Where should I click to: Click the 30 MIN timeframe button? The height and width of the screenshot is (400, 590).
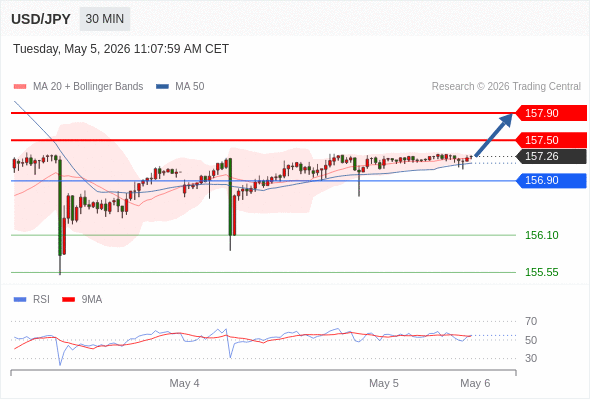point(105,19)
